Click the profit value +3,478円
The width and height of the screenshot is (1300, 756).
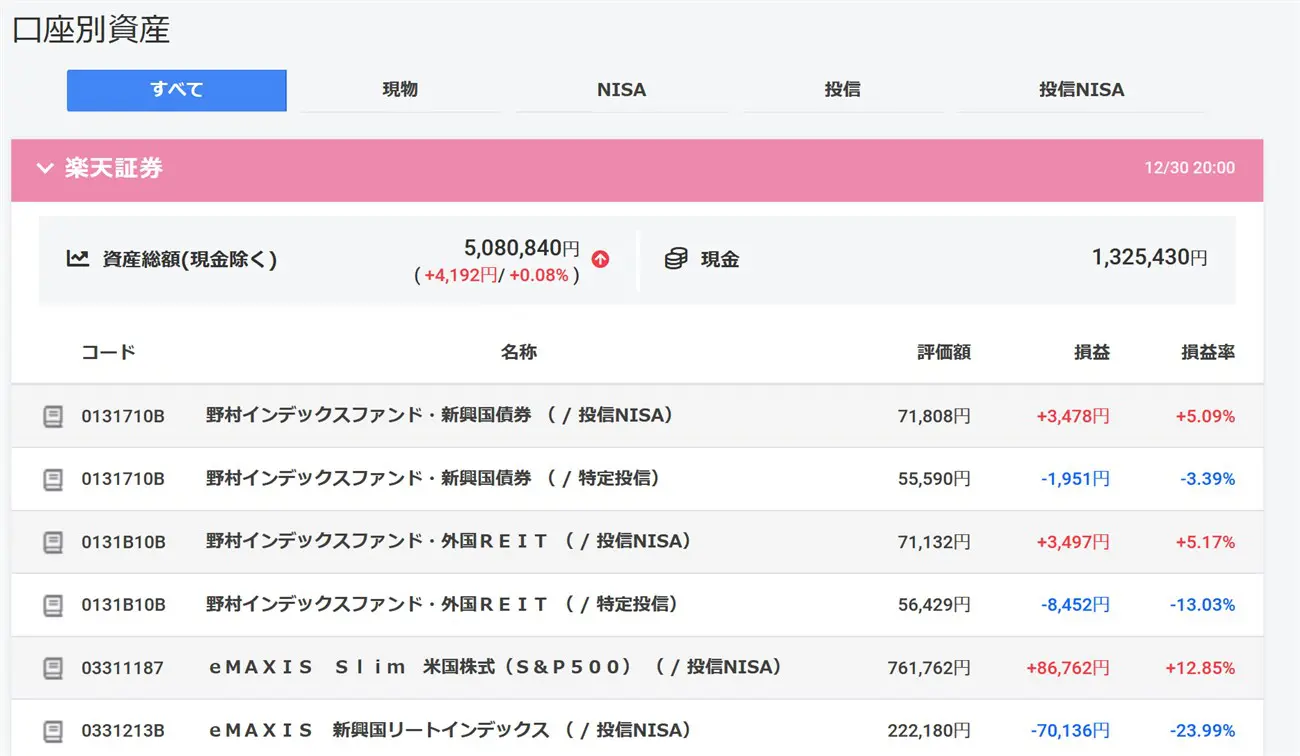click(1073, 416)
